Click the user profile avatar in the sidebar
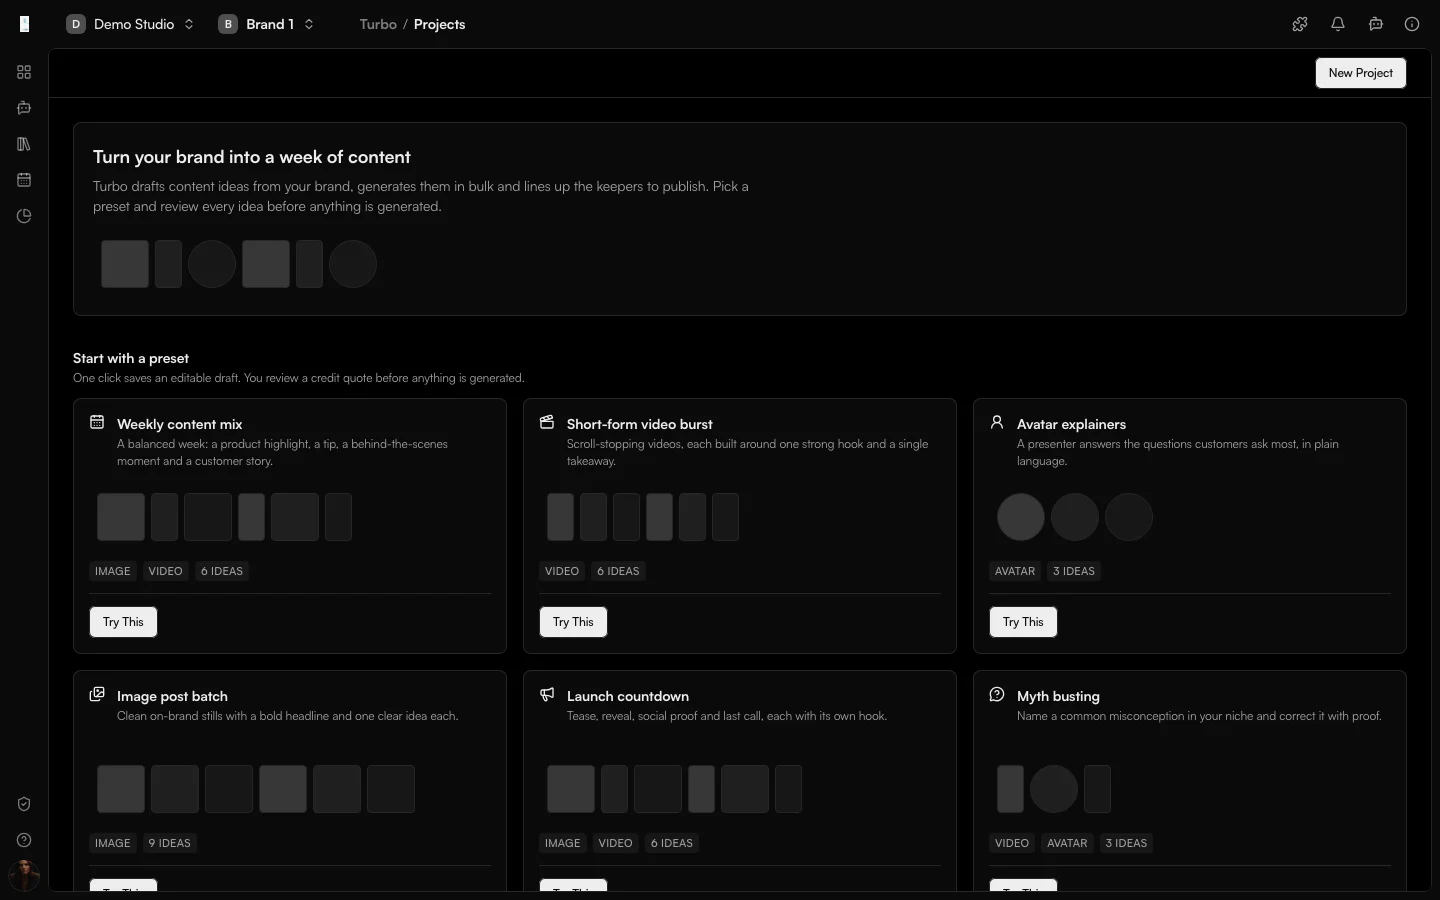The image size is (1440, 900). point(24,876)
